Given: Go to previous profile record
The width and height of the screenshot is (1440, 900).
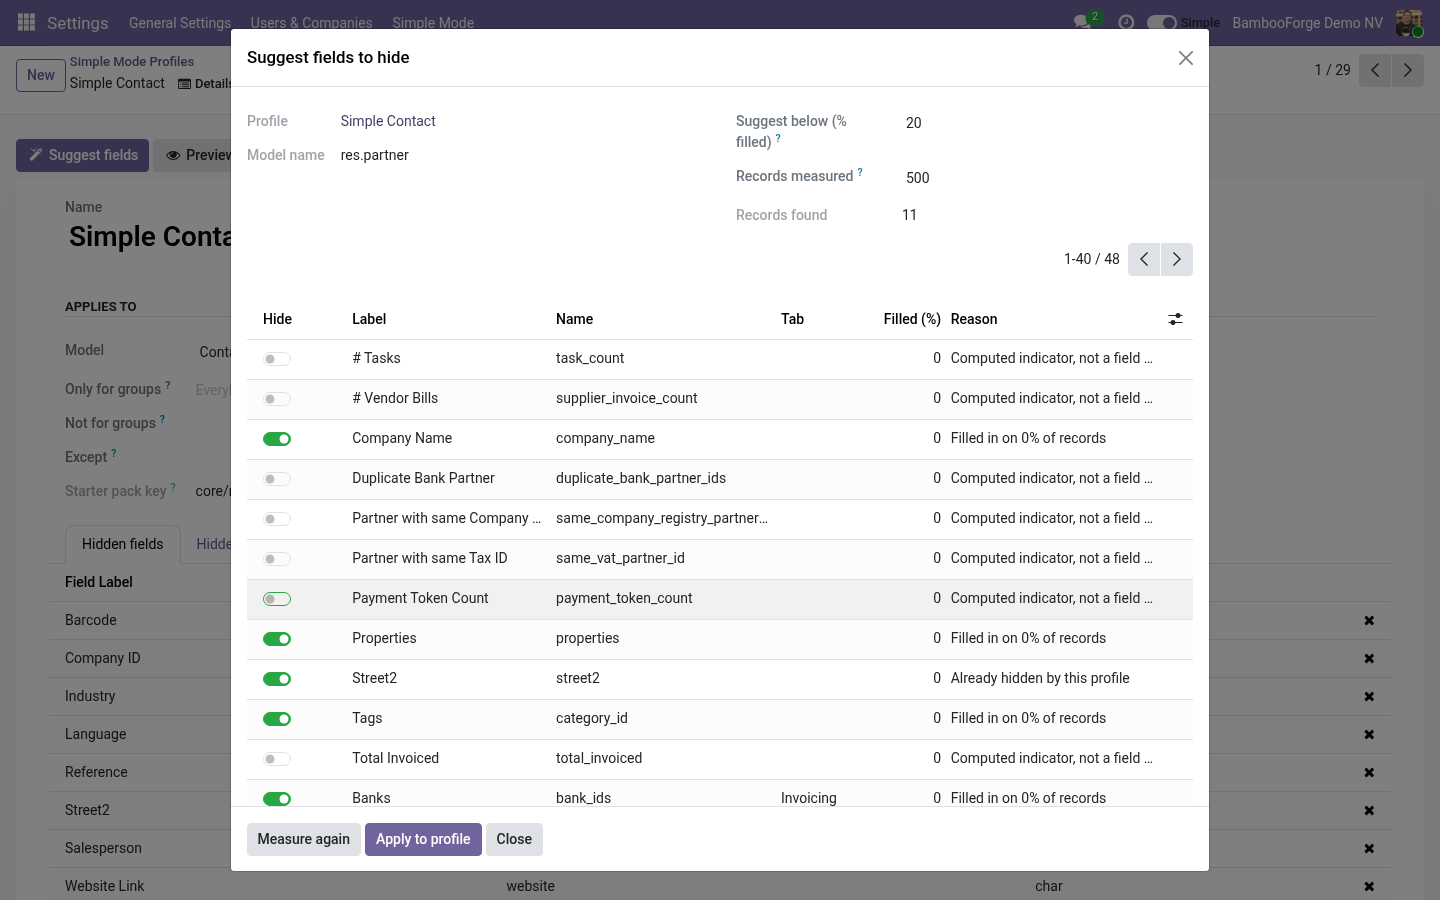Looking at the screenshot, I should pos(1375,70).
